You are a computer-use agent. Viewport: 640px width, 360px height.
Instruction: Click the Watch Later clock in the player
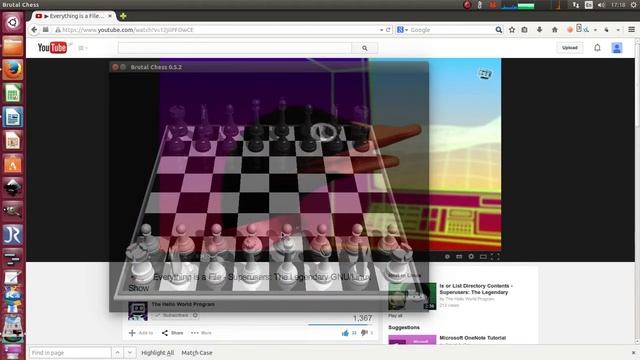tap(447, 257)
